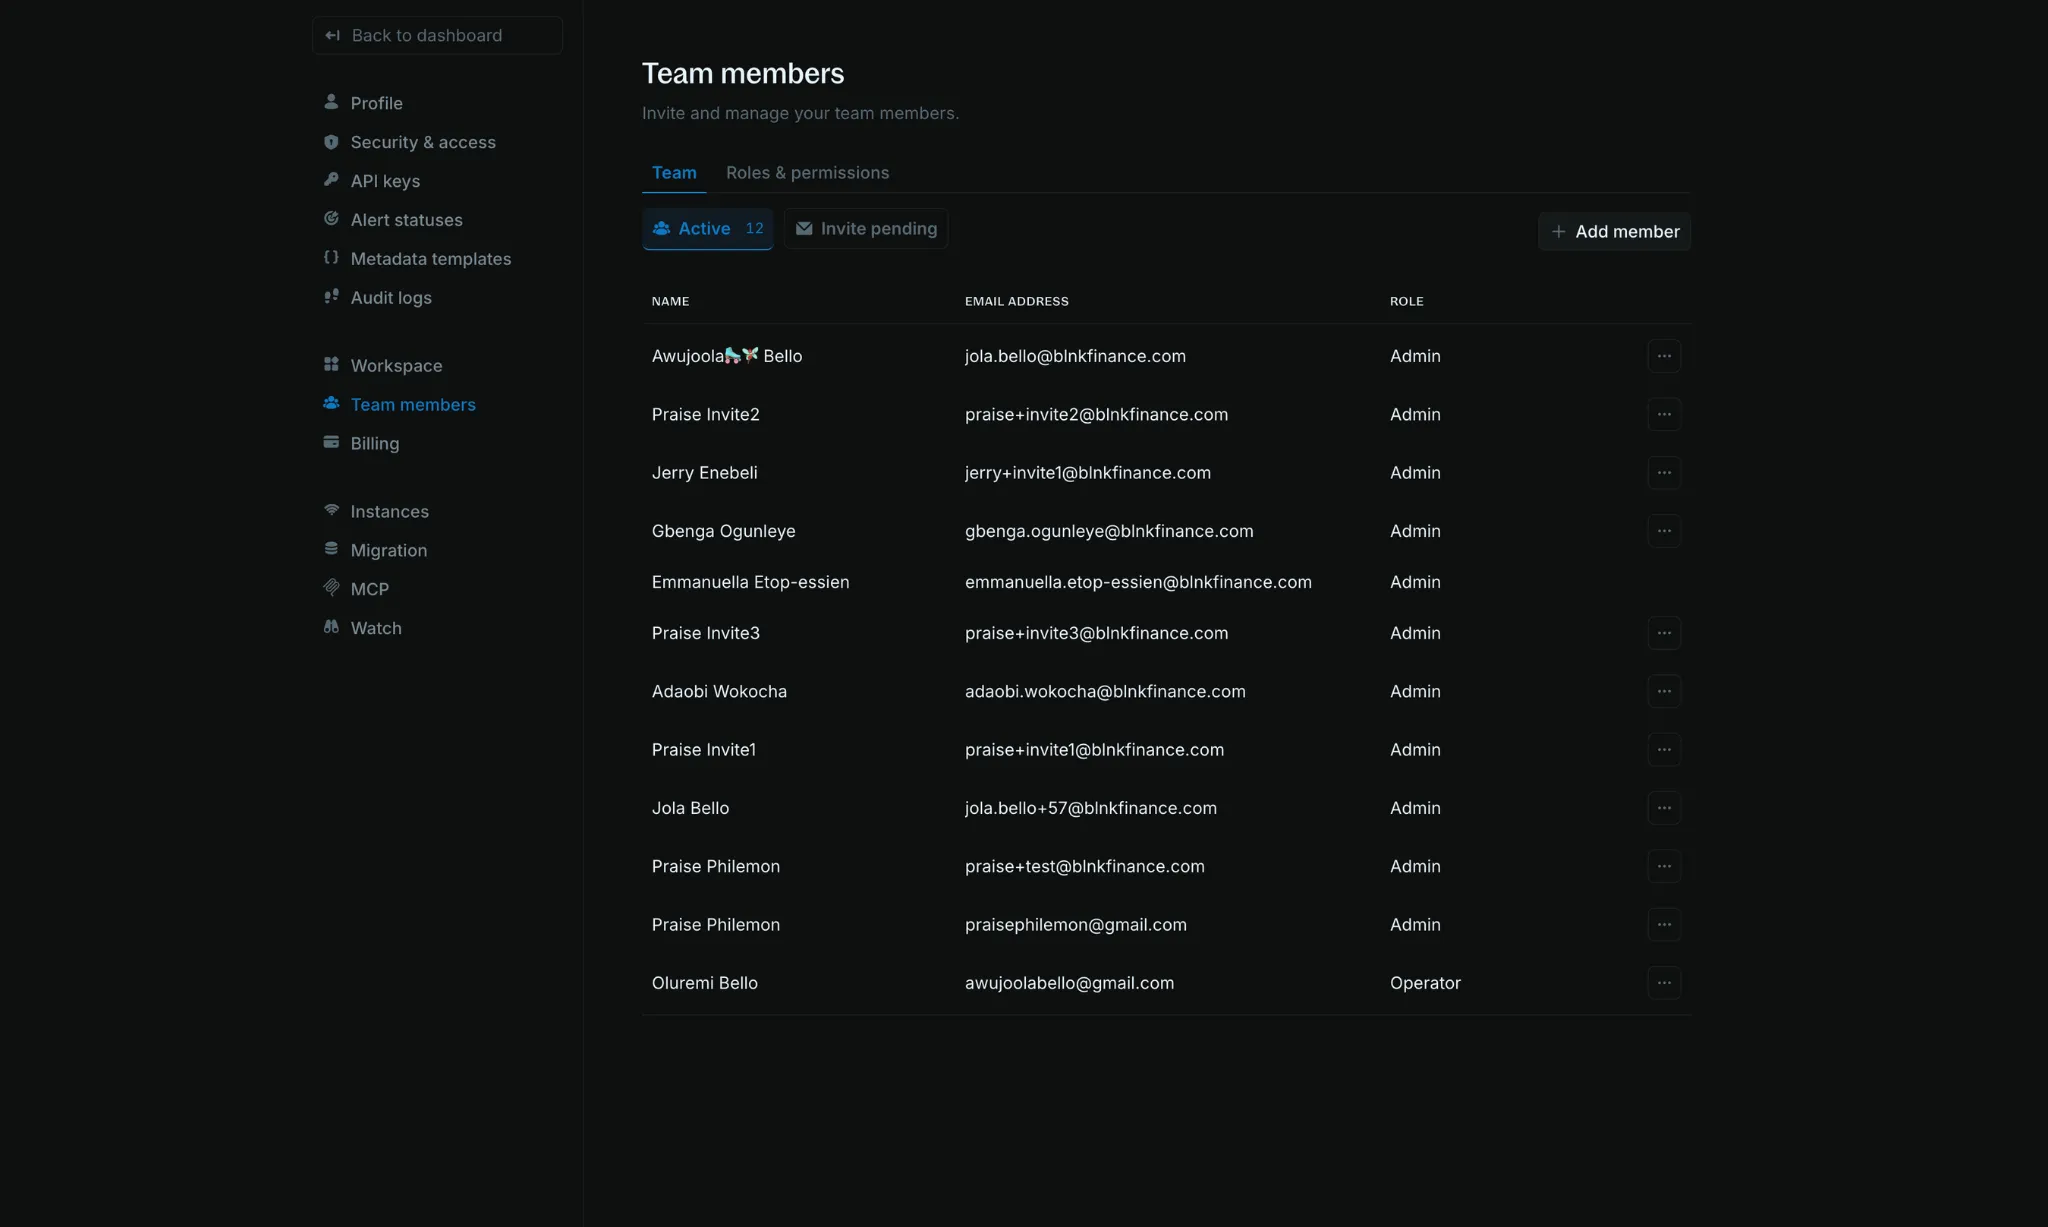
Task: Open the MCP icon
Action: (x=331, y=588)
